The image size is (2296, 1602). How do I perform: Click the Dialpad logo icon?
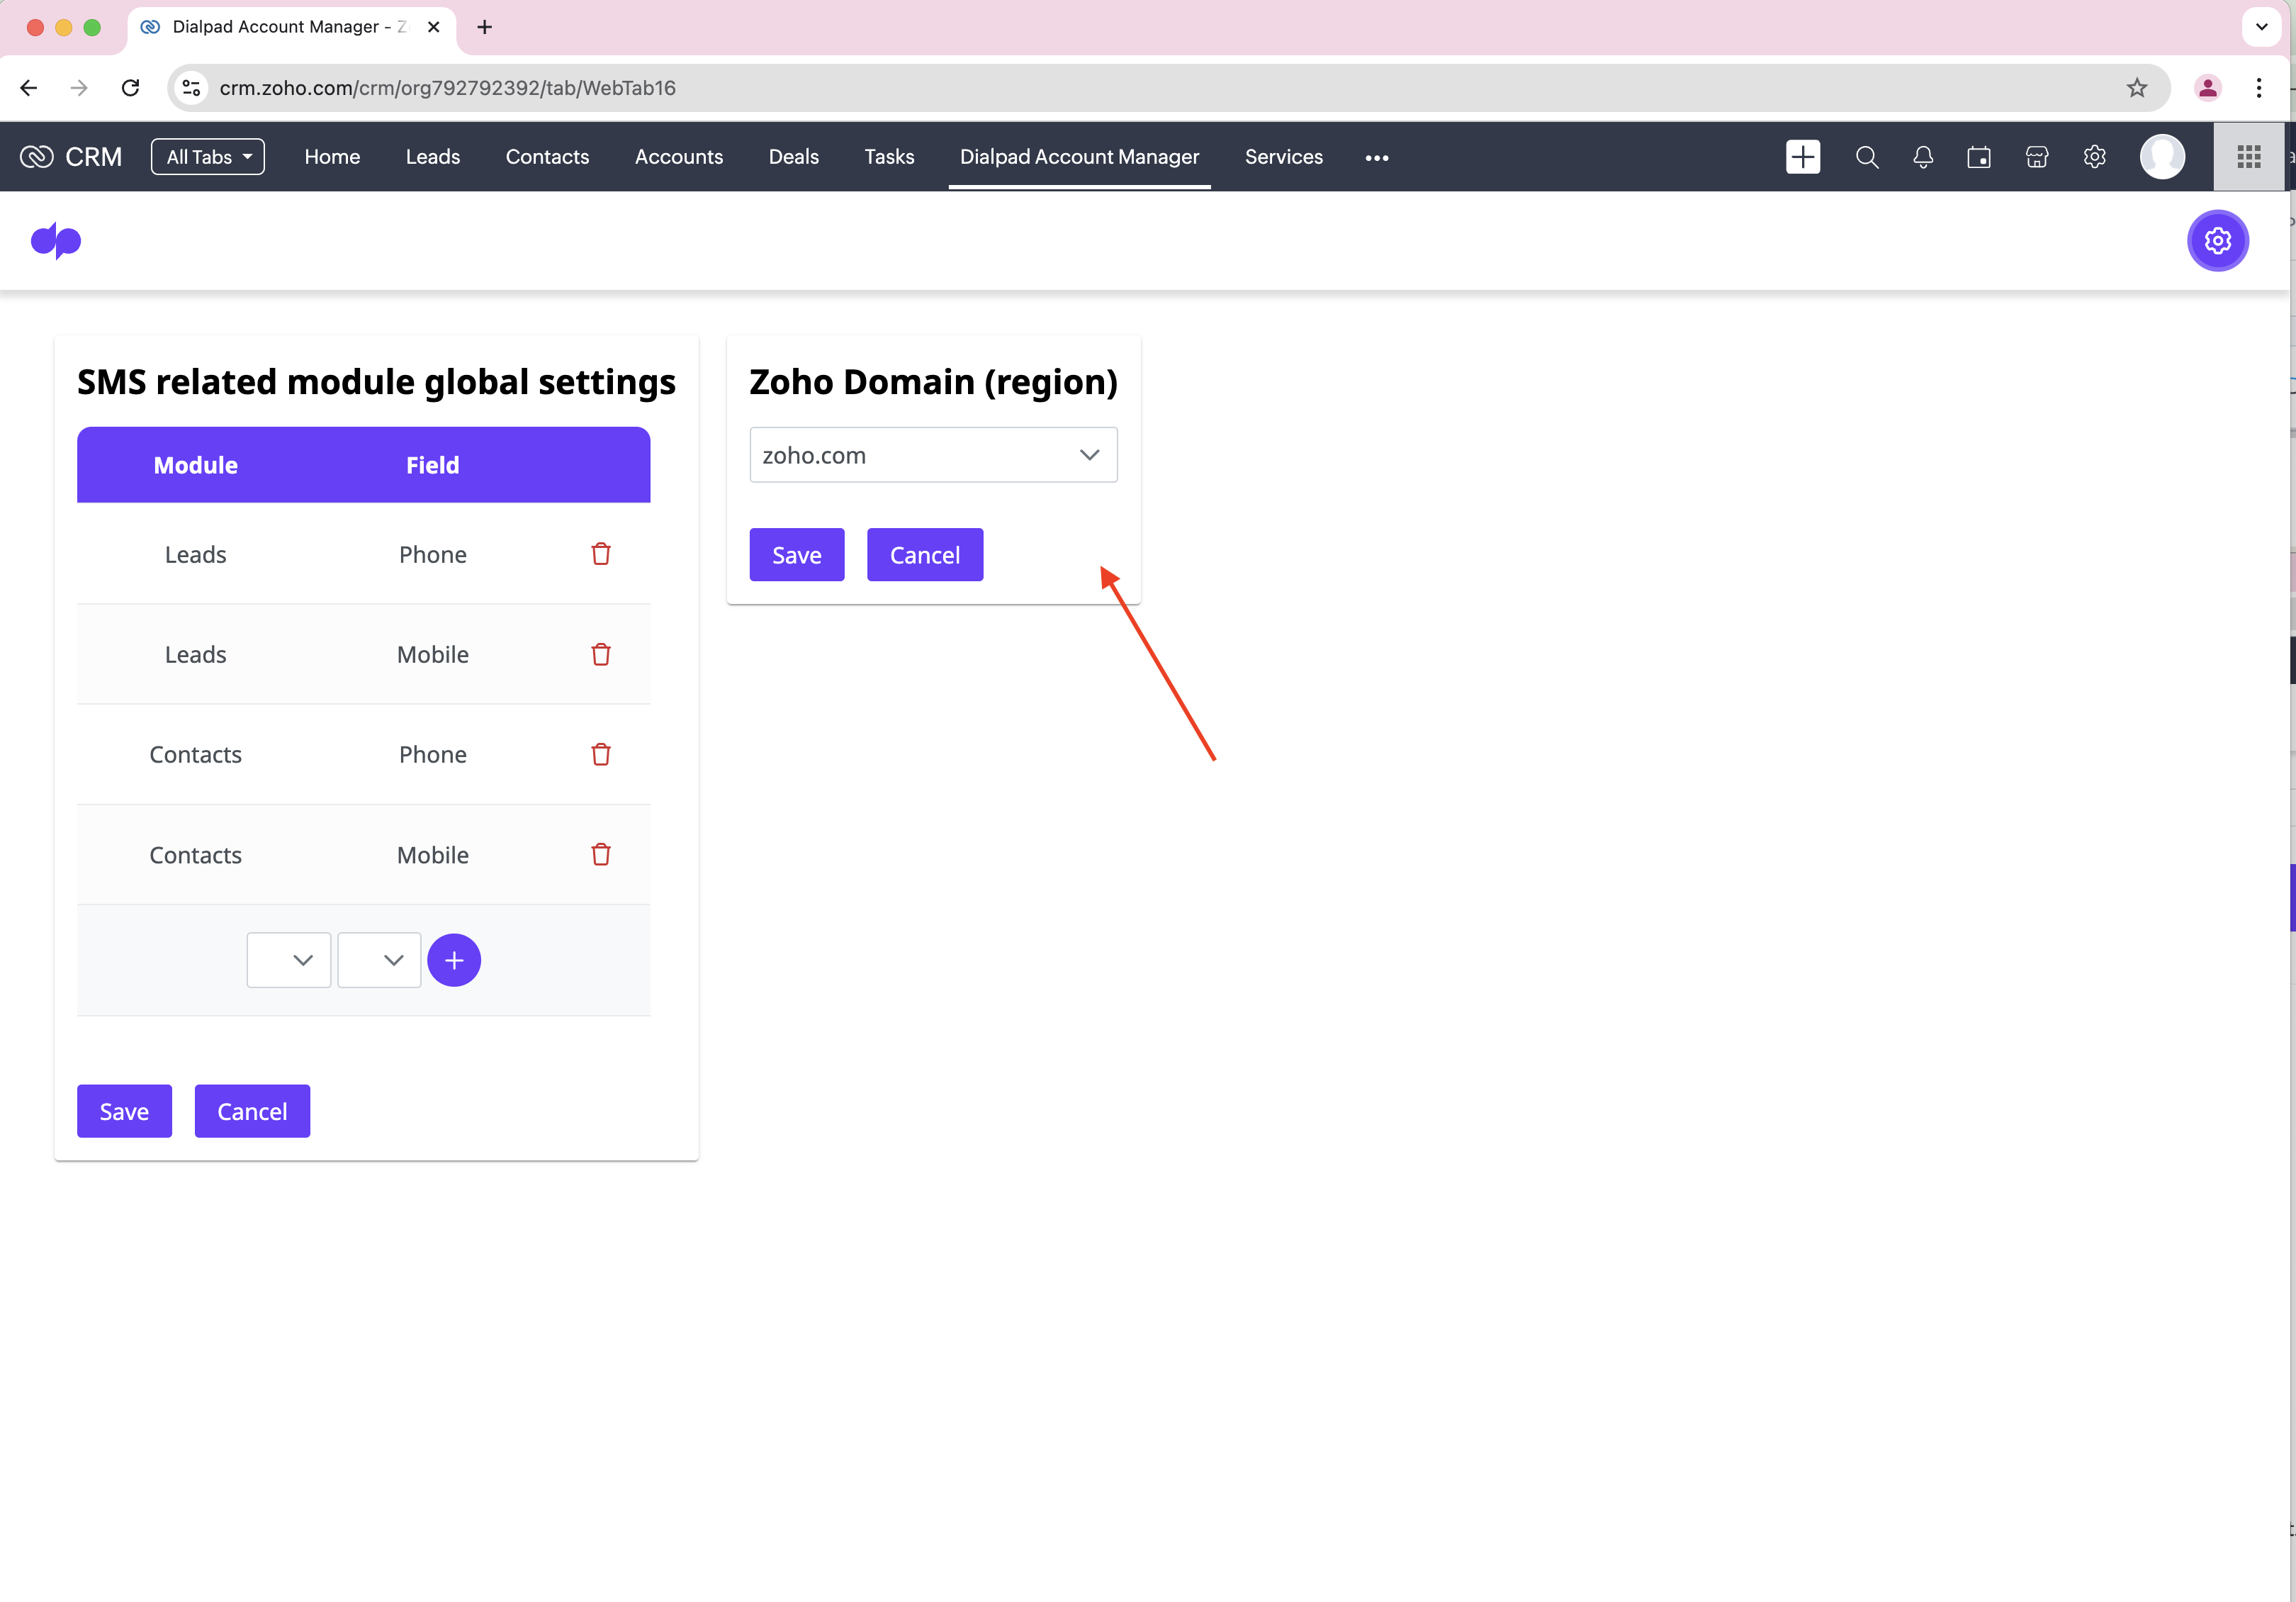56,240
